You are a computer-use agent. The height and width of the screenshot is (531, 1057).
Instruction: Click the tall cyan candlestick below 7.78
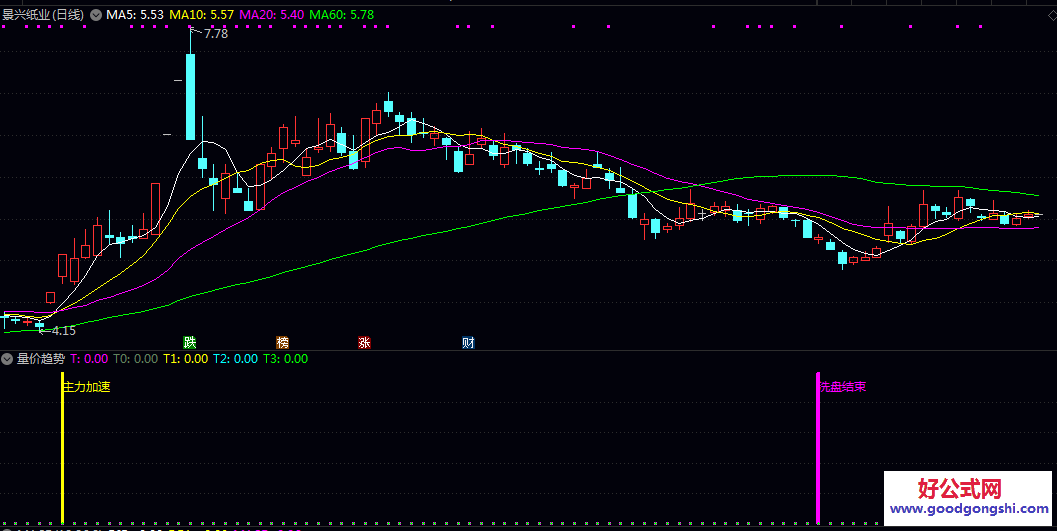pos(190,96)
